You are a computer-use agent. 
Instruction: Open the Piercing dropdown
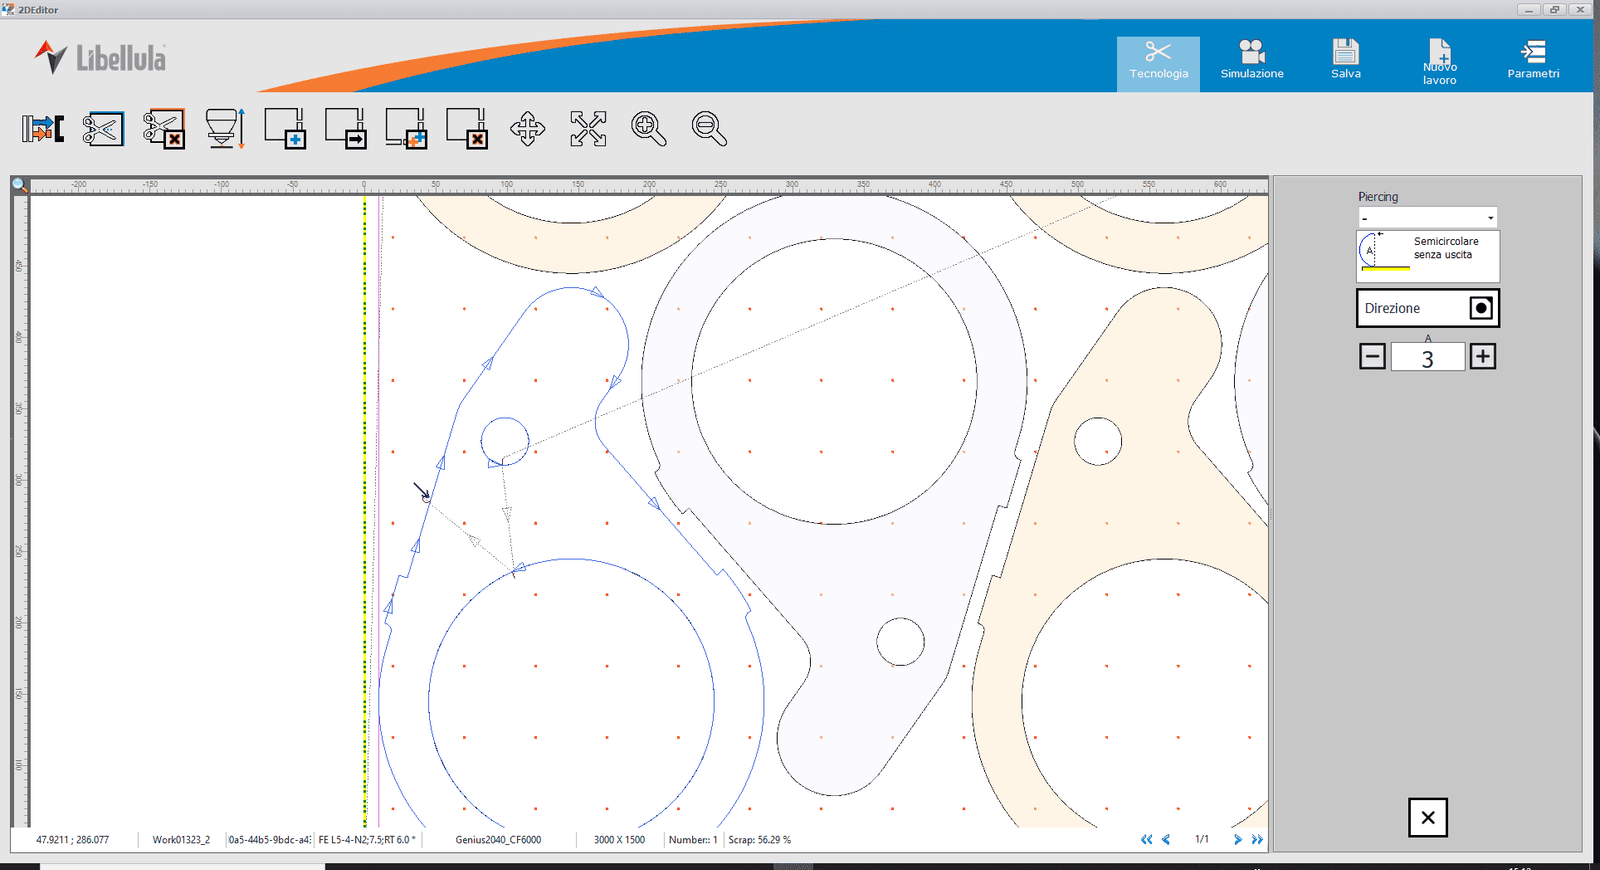1427,218
